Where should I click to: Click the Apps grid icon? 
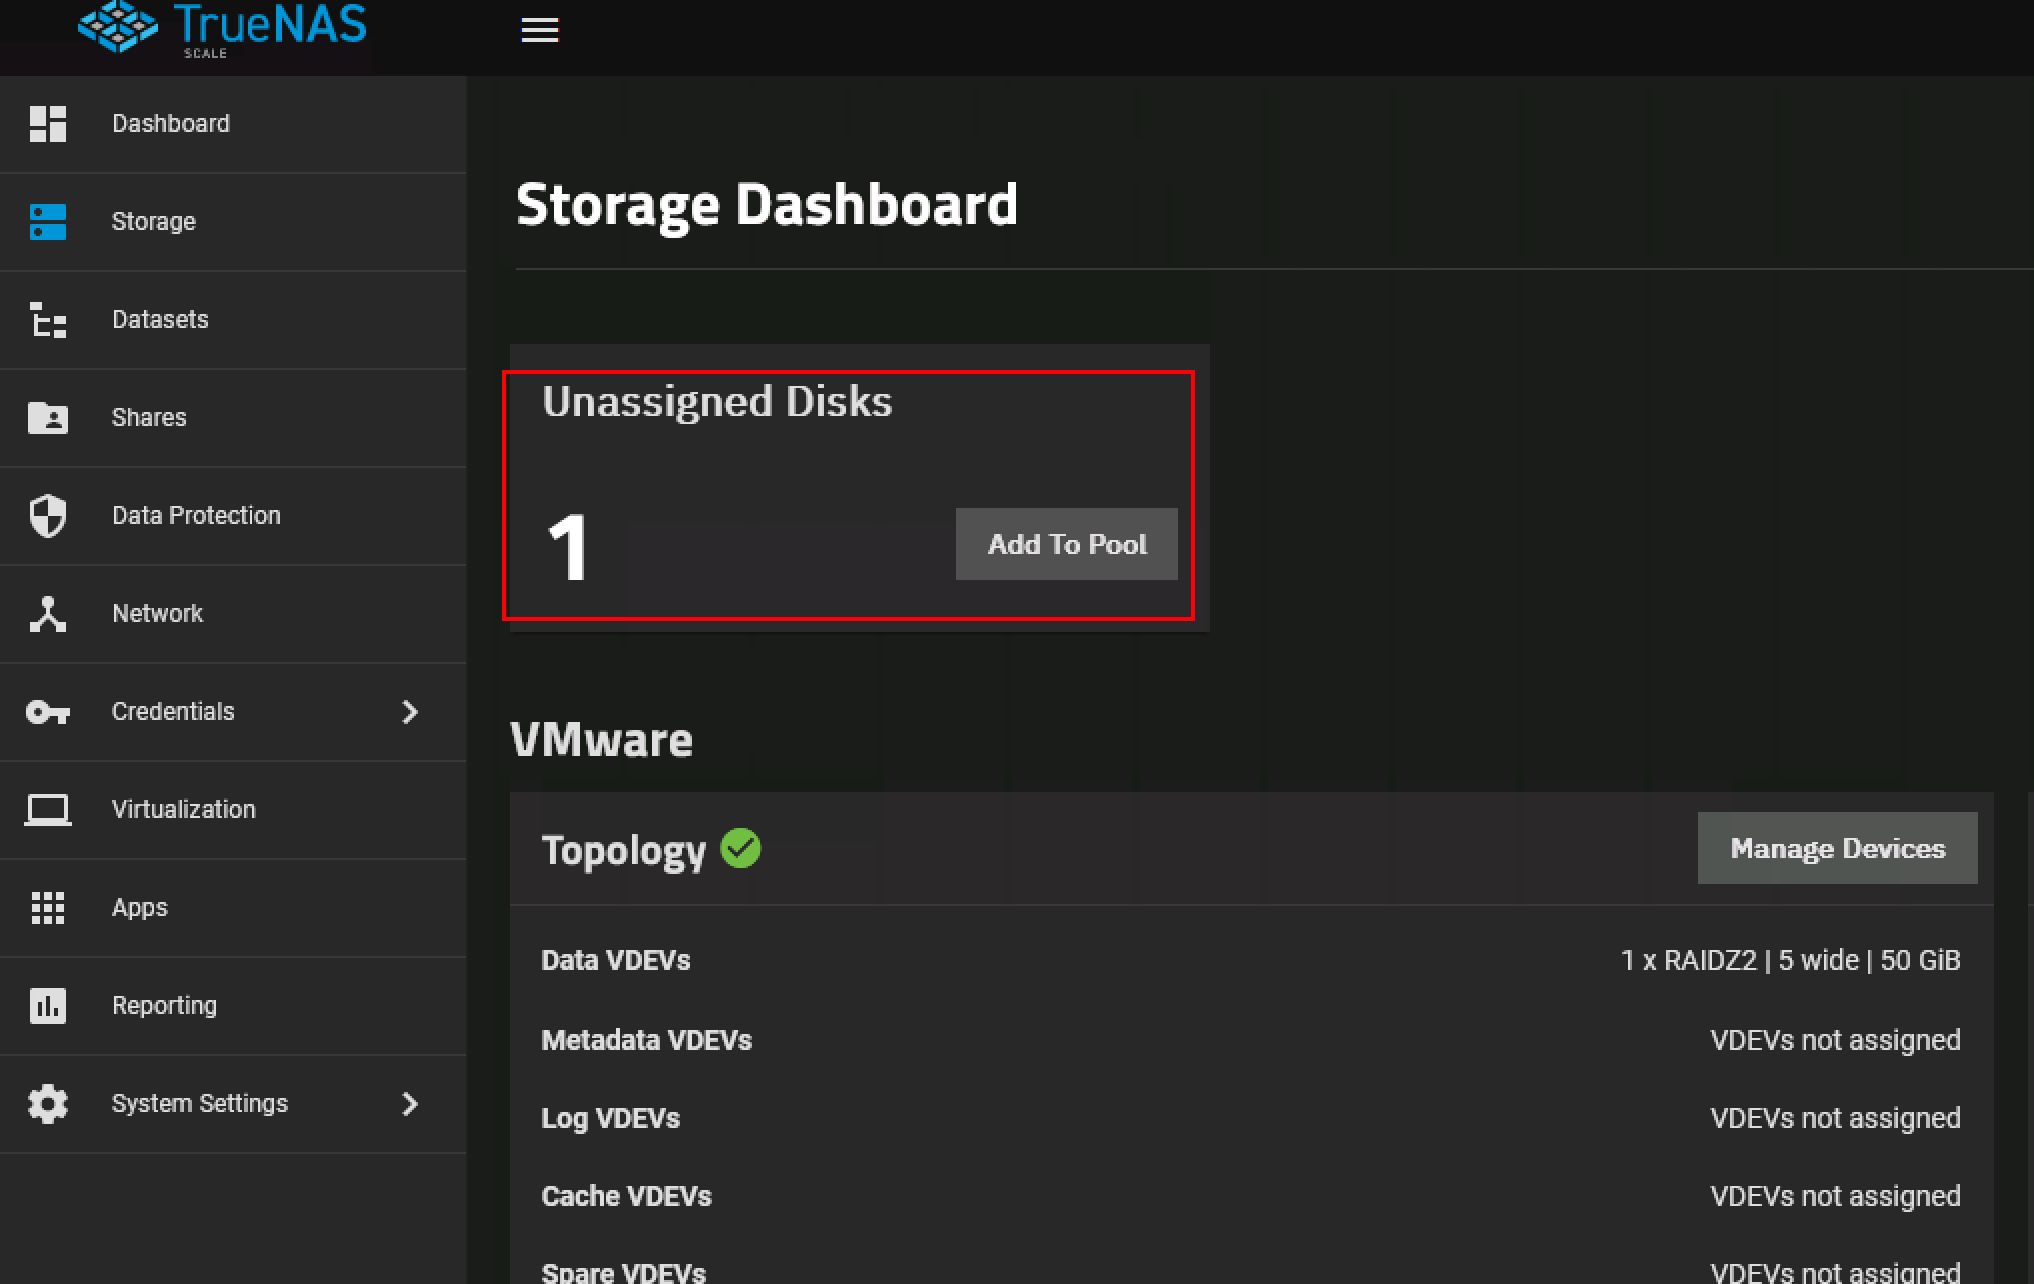47,908
